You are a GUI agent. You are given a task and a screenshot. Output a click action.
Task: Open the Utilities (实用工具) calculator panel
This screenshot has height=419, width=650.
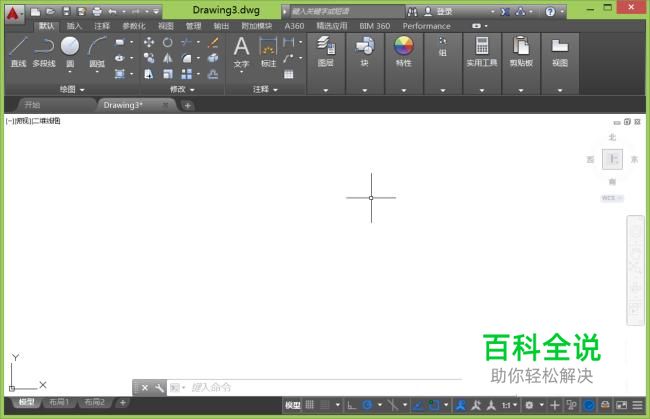[x=481, y=50]
